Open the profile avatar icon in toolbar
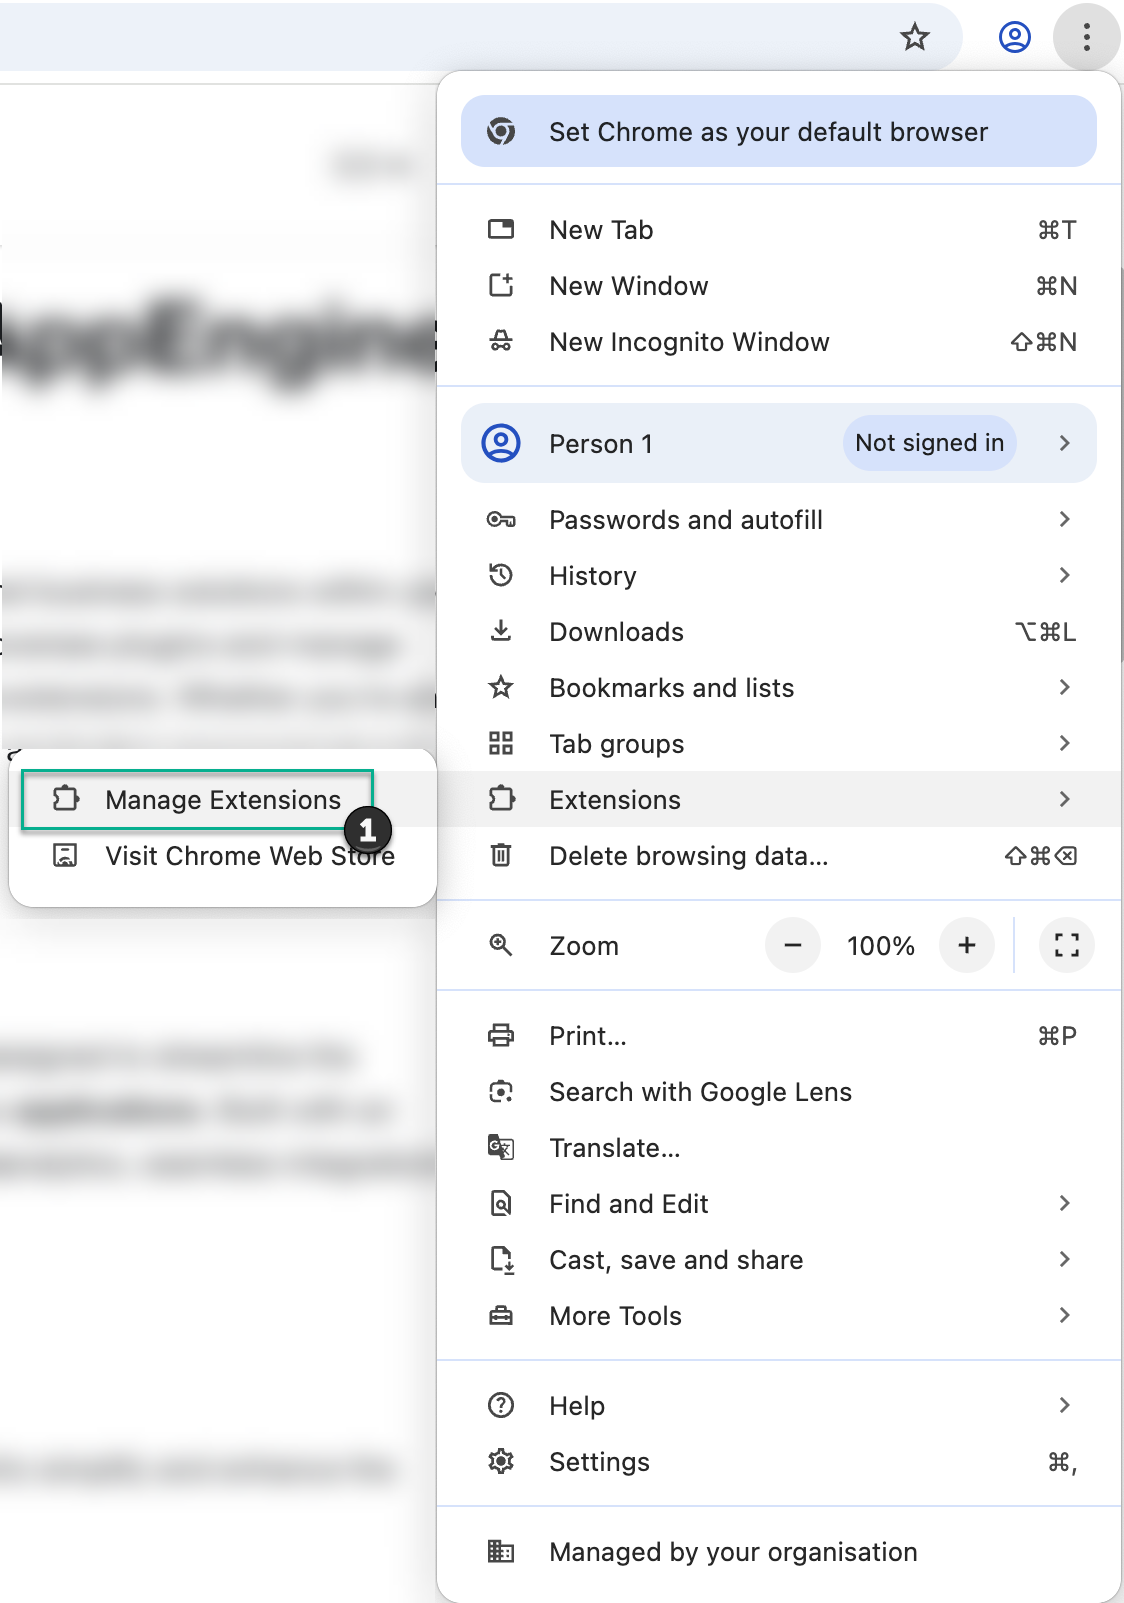This screenshot has width=1124, height=1603. click(x=1014, y=38)
